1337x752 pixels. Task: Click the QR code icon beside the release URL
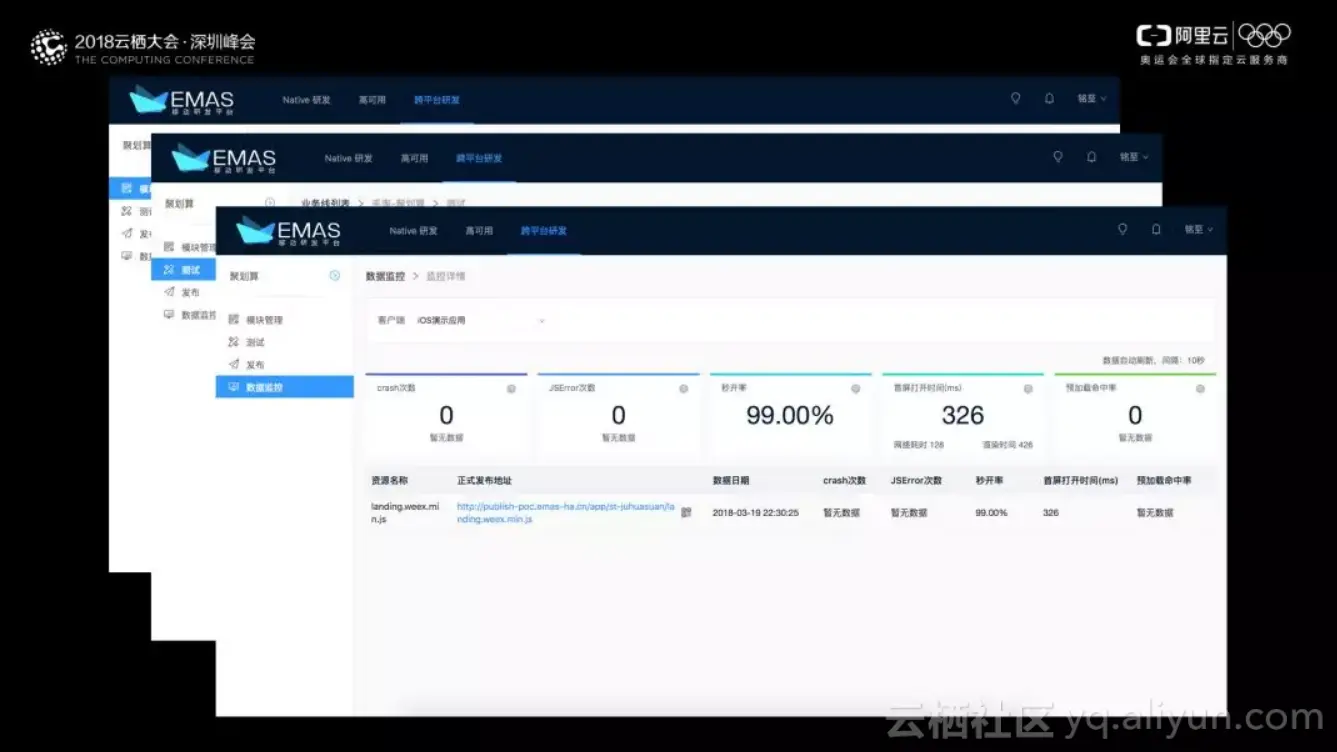click(686, 512)
